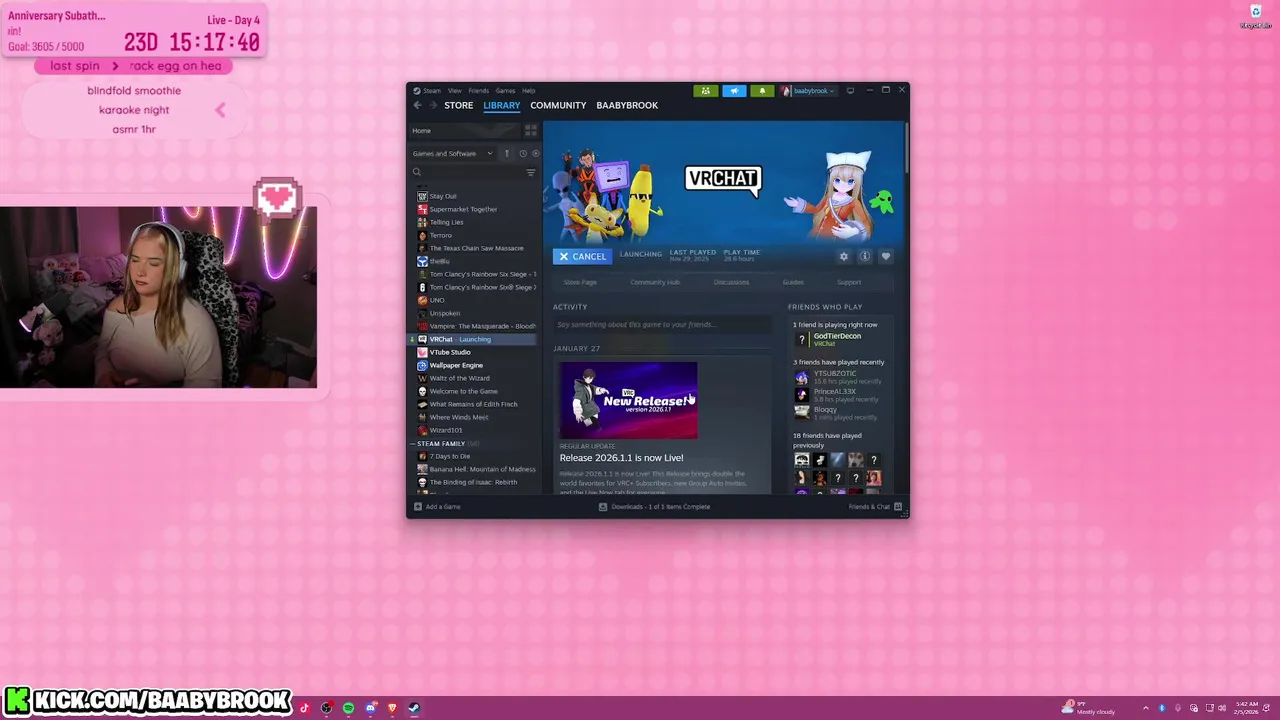The height and width of the screenshot is (720, 1280).
Task: Enter Big Picture mode monitor icon
Action: (850, 90)
